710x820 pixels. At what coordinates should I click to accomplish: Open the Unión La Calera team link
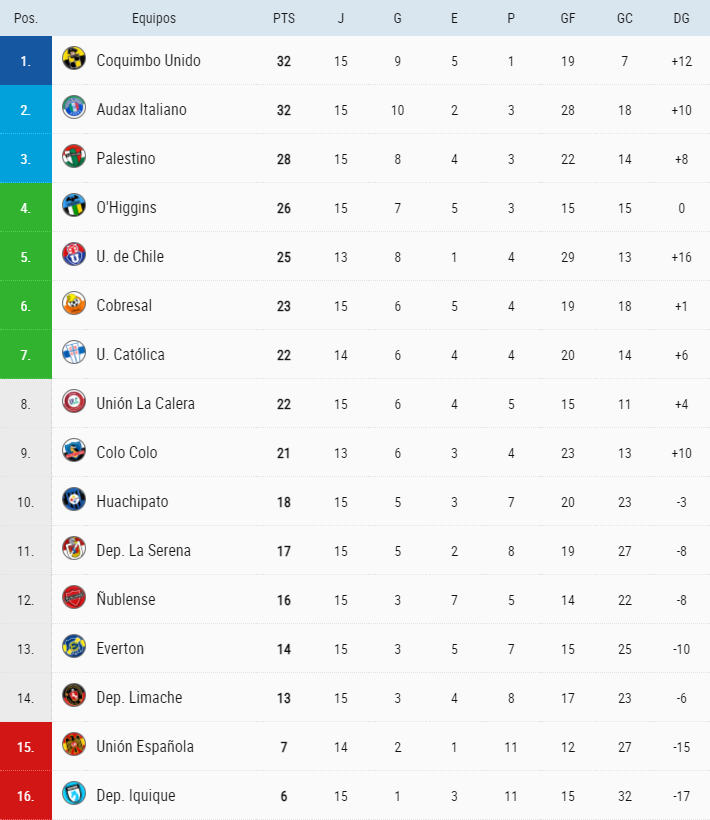(145, 403)
